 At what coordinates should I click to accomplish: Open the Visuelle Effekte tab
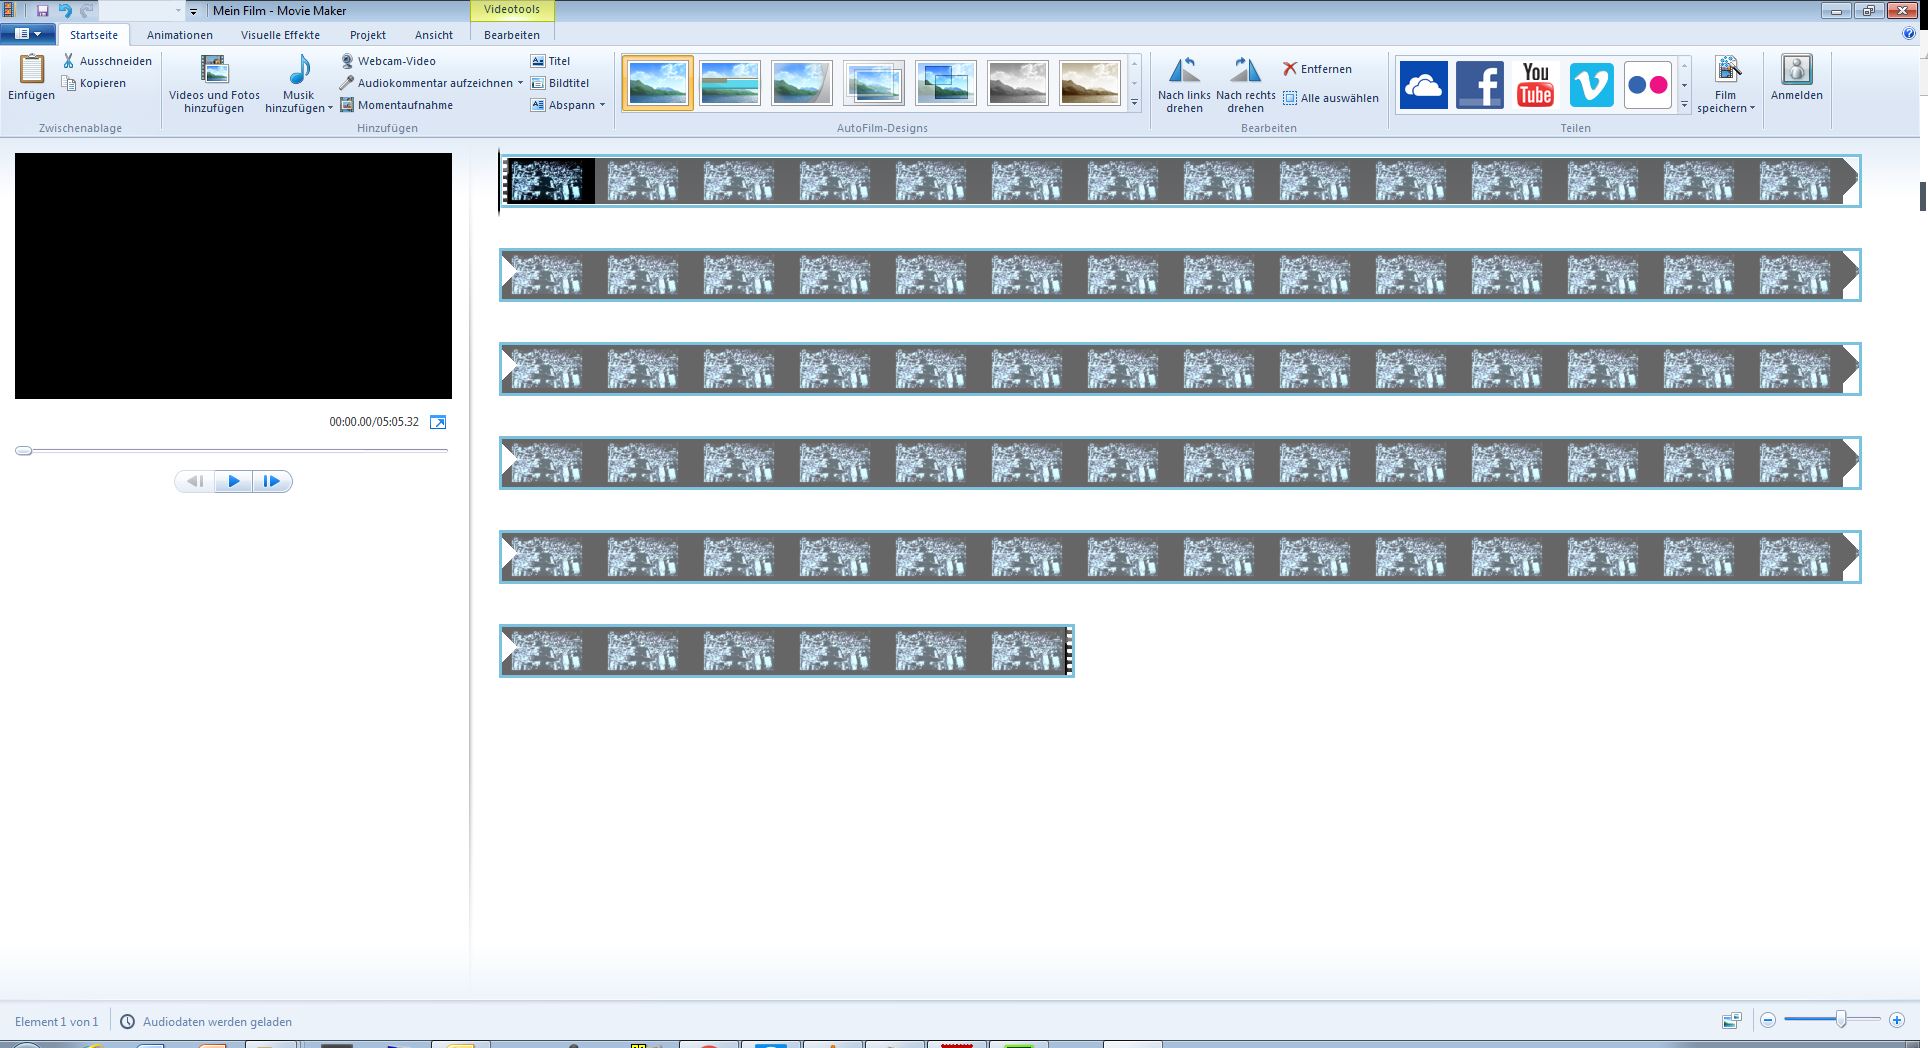[x=280, y=35]
